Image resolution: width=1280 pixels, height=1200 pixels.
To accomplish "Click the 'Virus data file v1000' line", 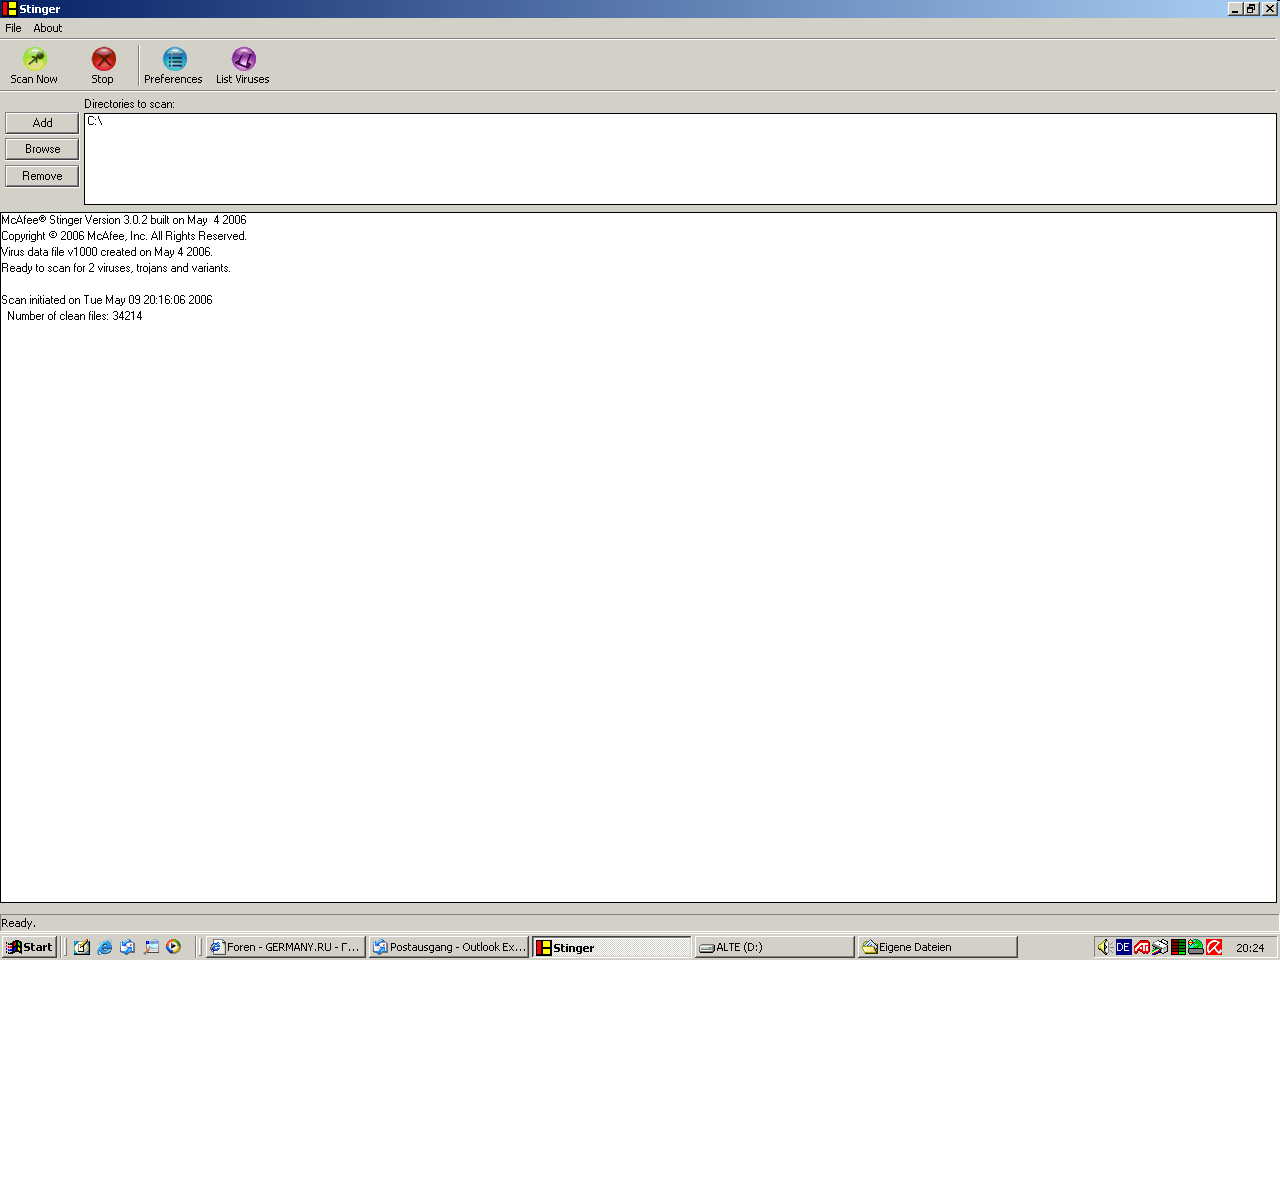I will point(107,252).
